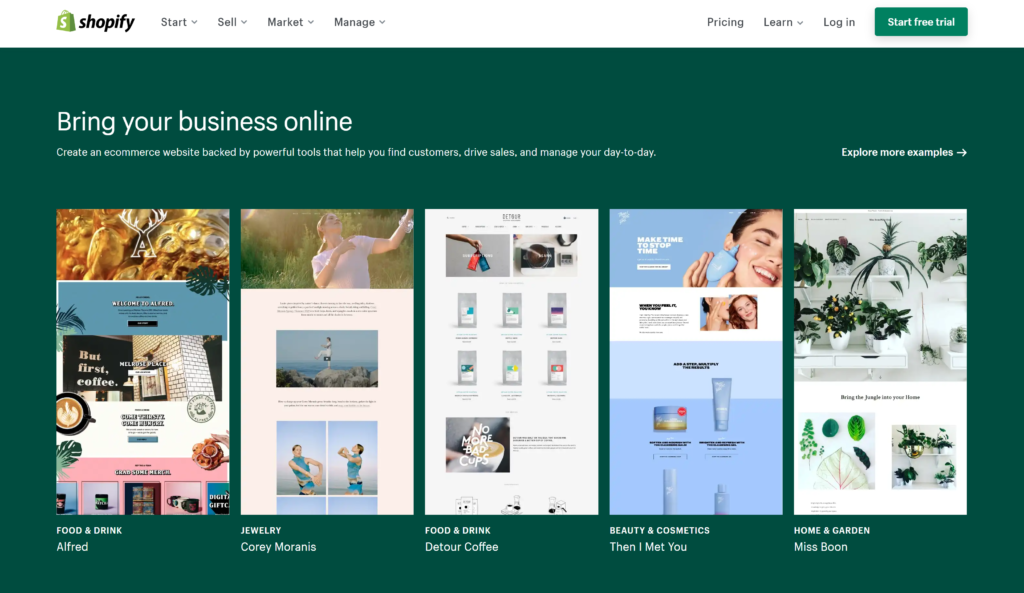The width and height of the screenshot is (1024, 593).
Task: Click the HOME & GARDEN category label
Action: 832,530
